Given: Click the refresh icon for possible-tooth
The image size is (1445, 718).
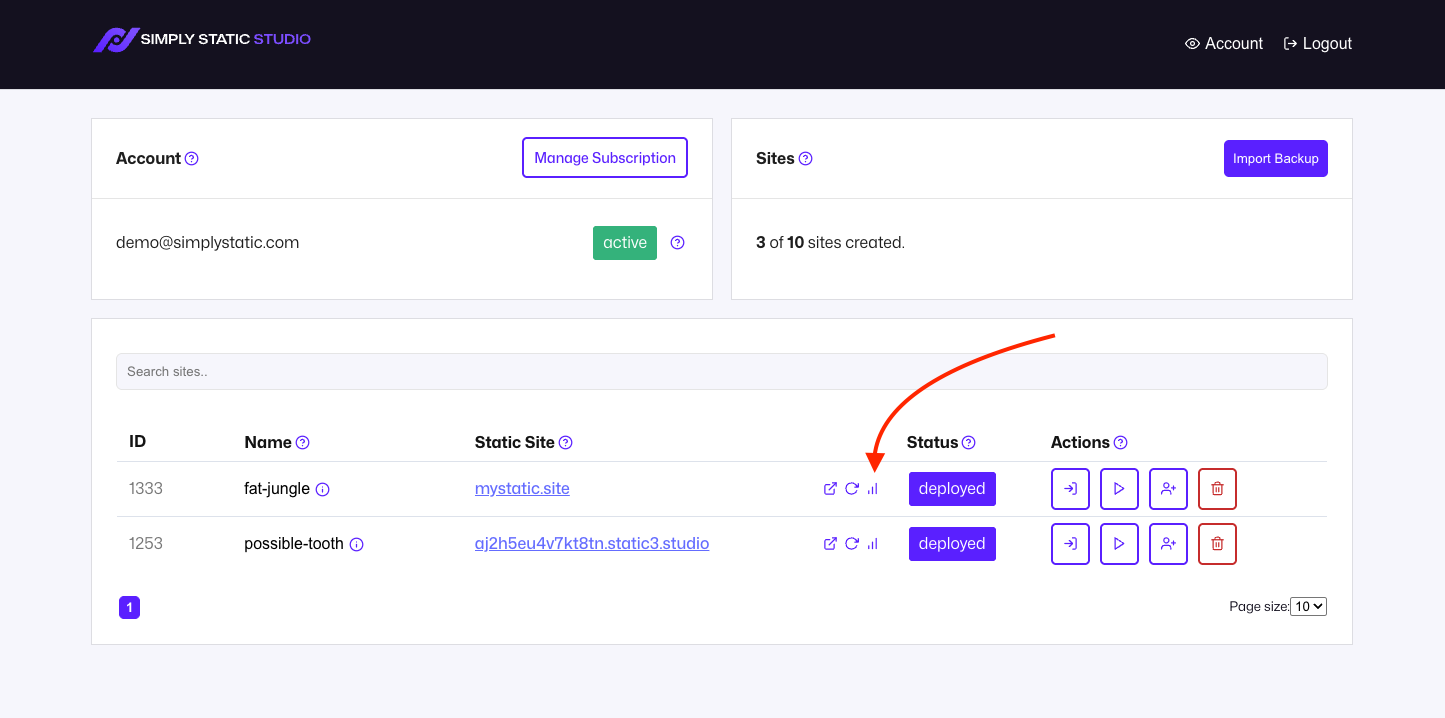Looking at the screenshot, I should click(852, 544).
